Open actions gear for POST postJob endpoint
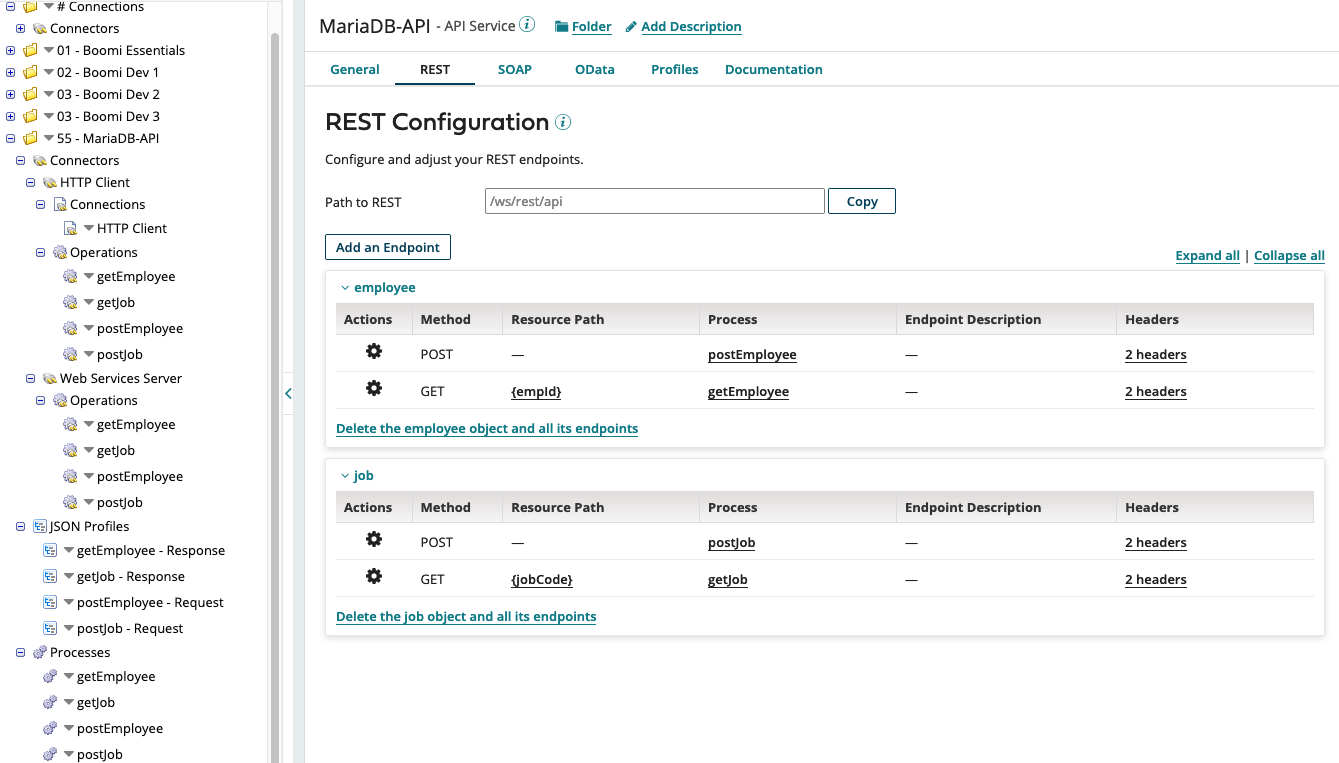 tap(374, 539)
